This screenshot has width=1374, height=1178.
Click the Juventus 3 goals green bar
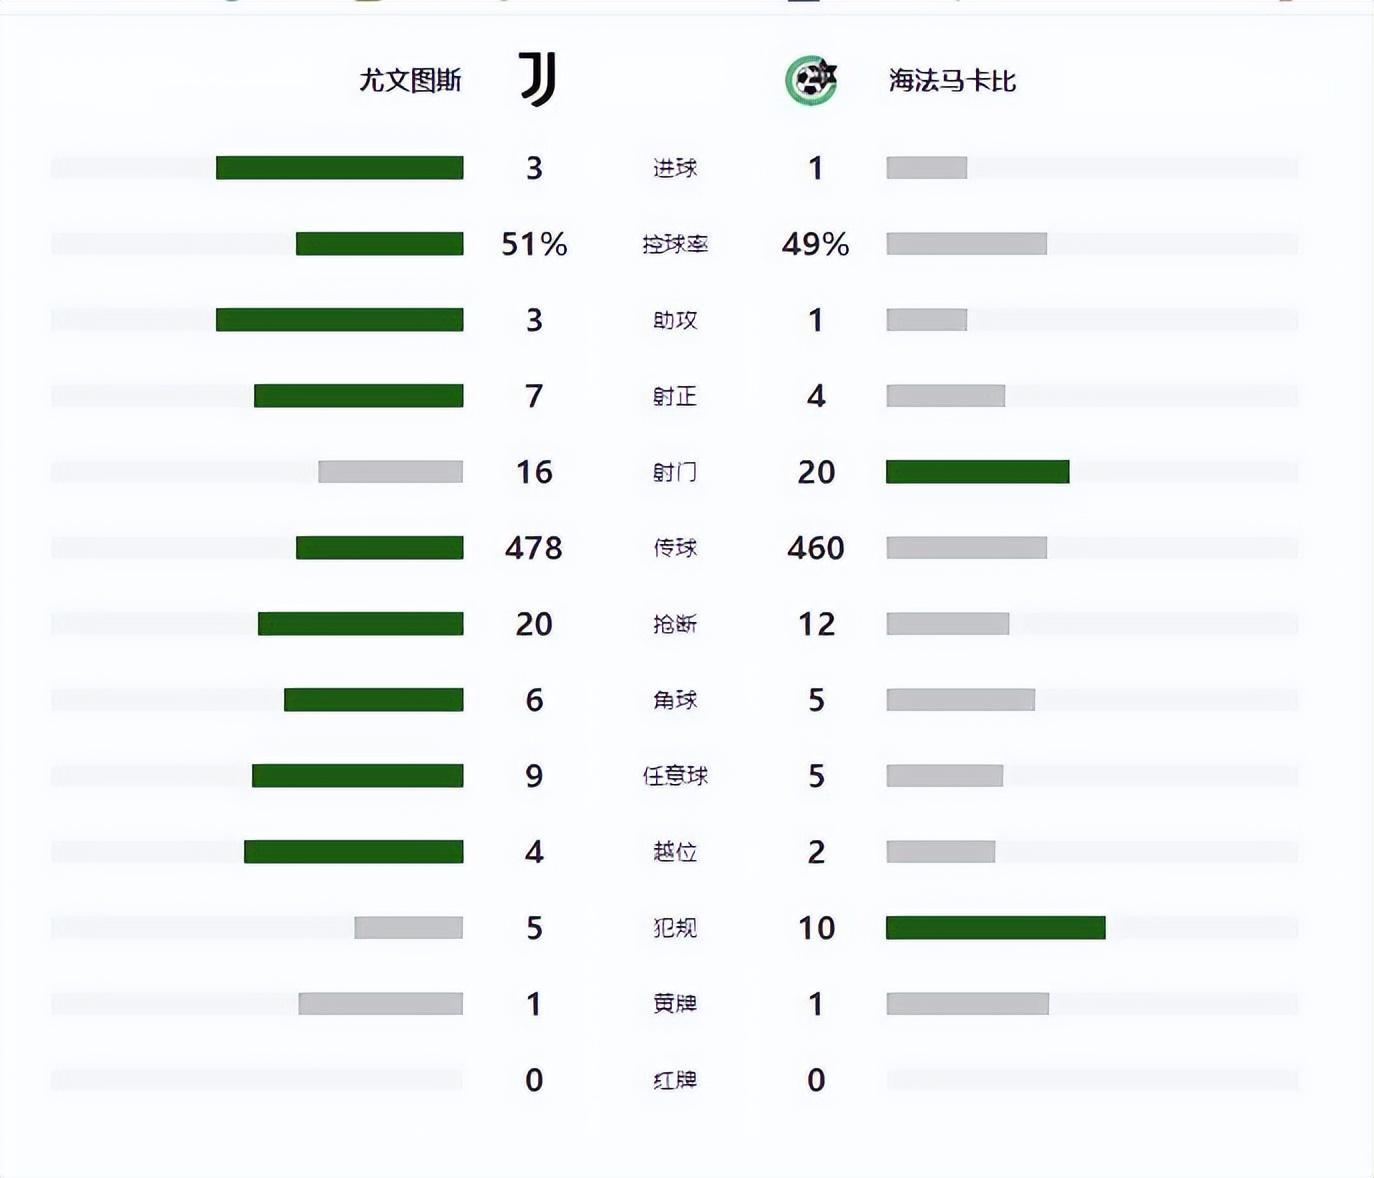(340, 168)
